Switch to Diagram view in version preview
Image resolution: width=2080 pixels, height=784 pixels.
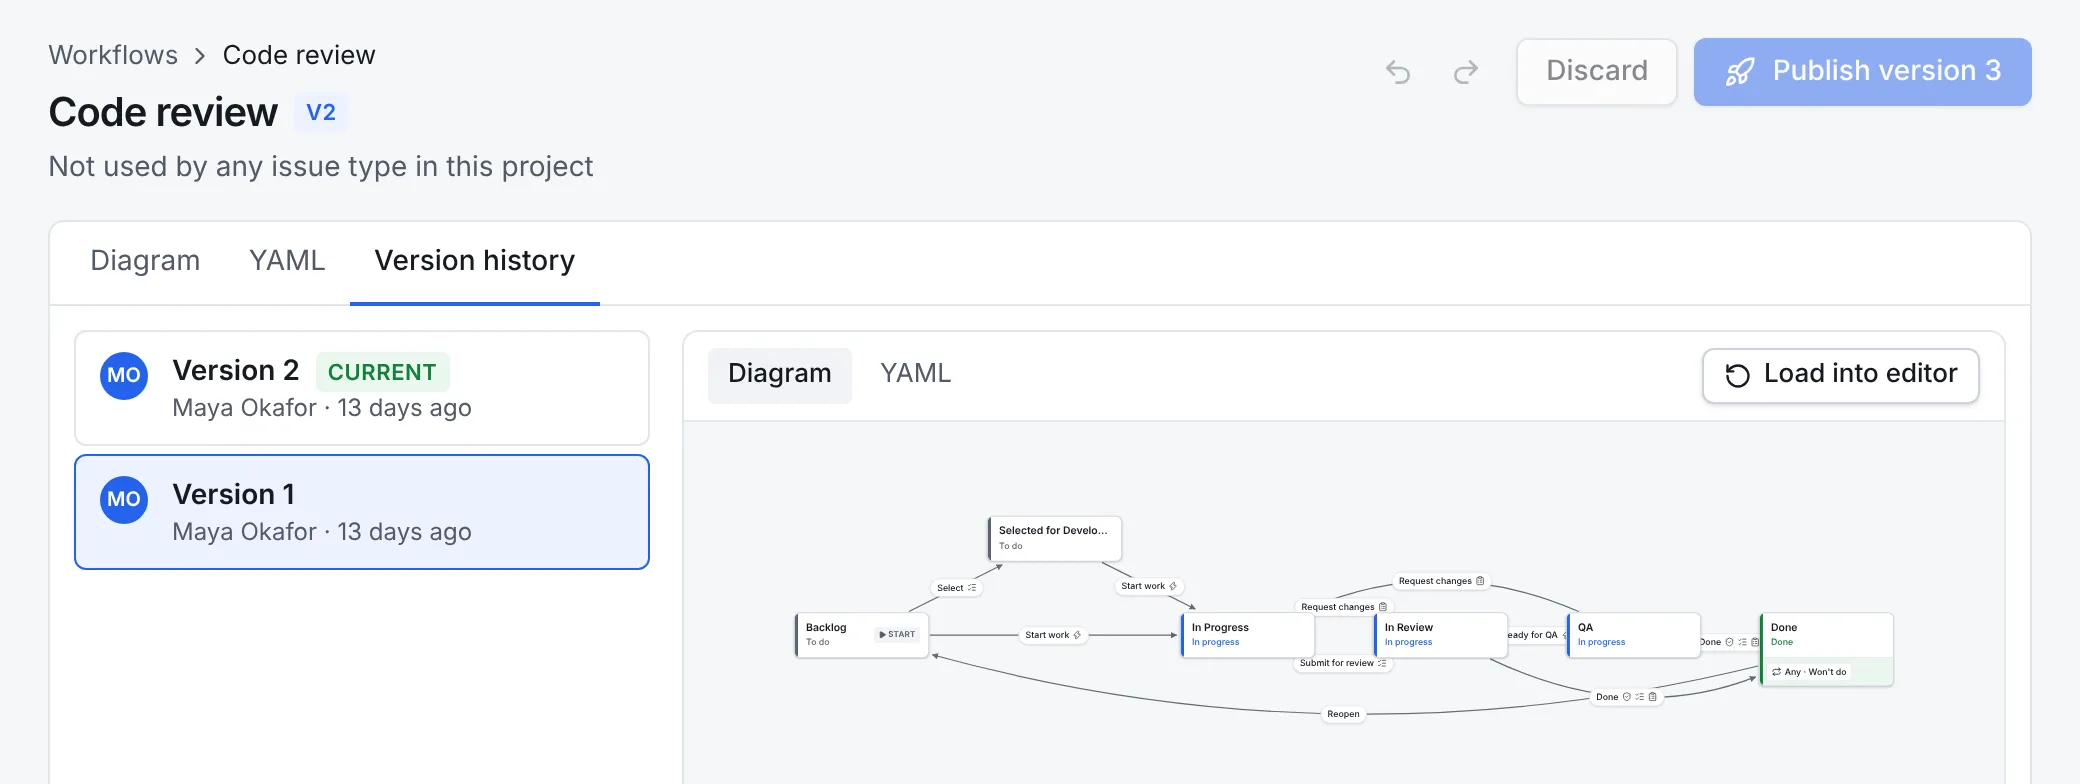780,374
